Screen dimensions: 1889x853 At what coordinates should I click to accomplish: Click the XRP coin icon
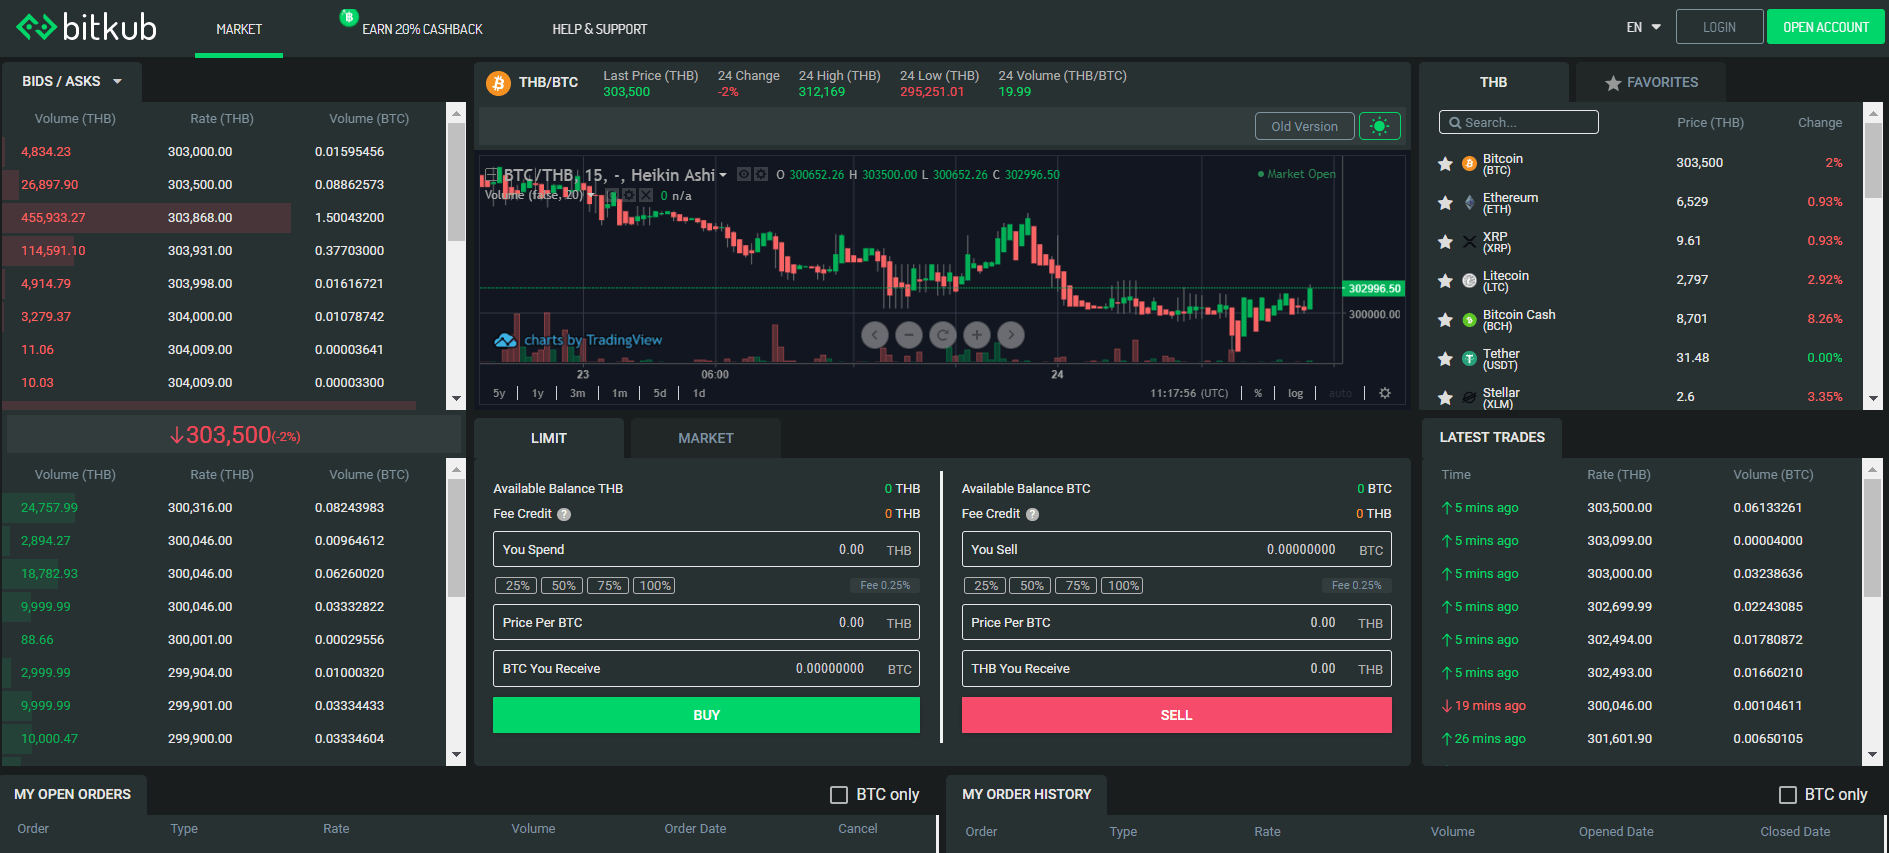(1469, 242)
